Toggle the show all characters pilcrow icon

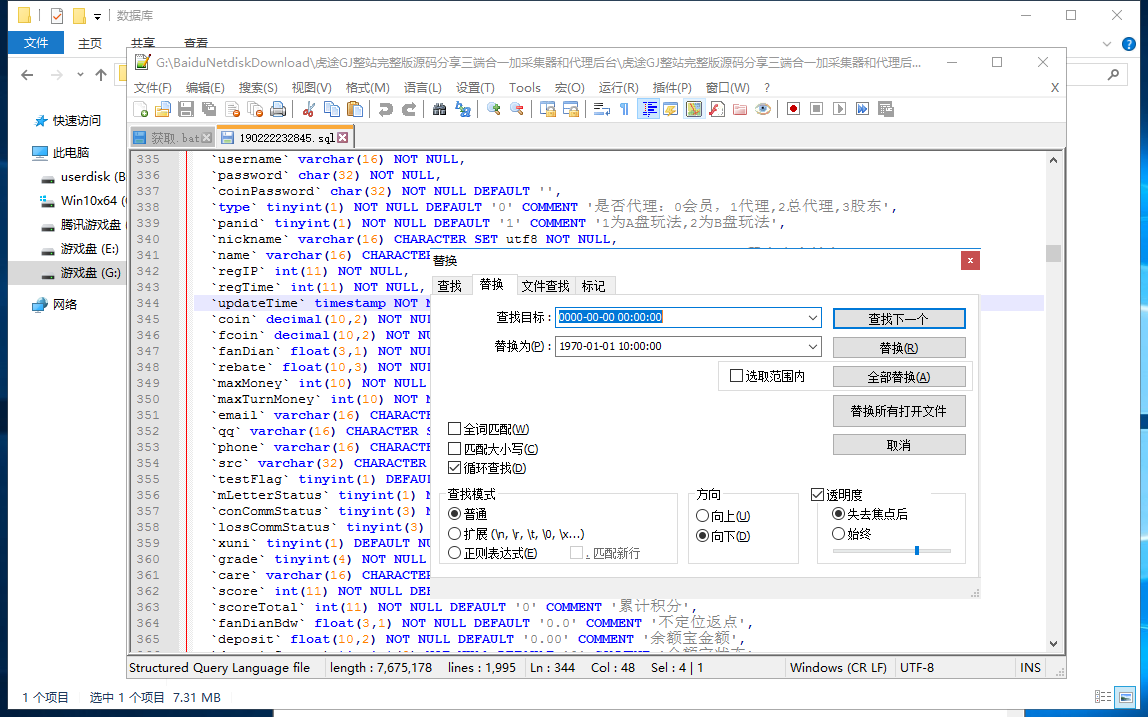click(x=624, y=109)
